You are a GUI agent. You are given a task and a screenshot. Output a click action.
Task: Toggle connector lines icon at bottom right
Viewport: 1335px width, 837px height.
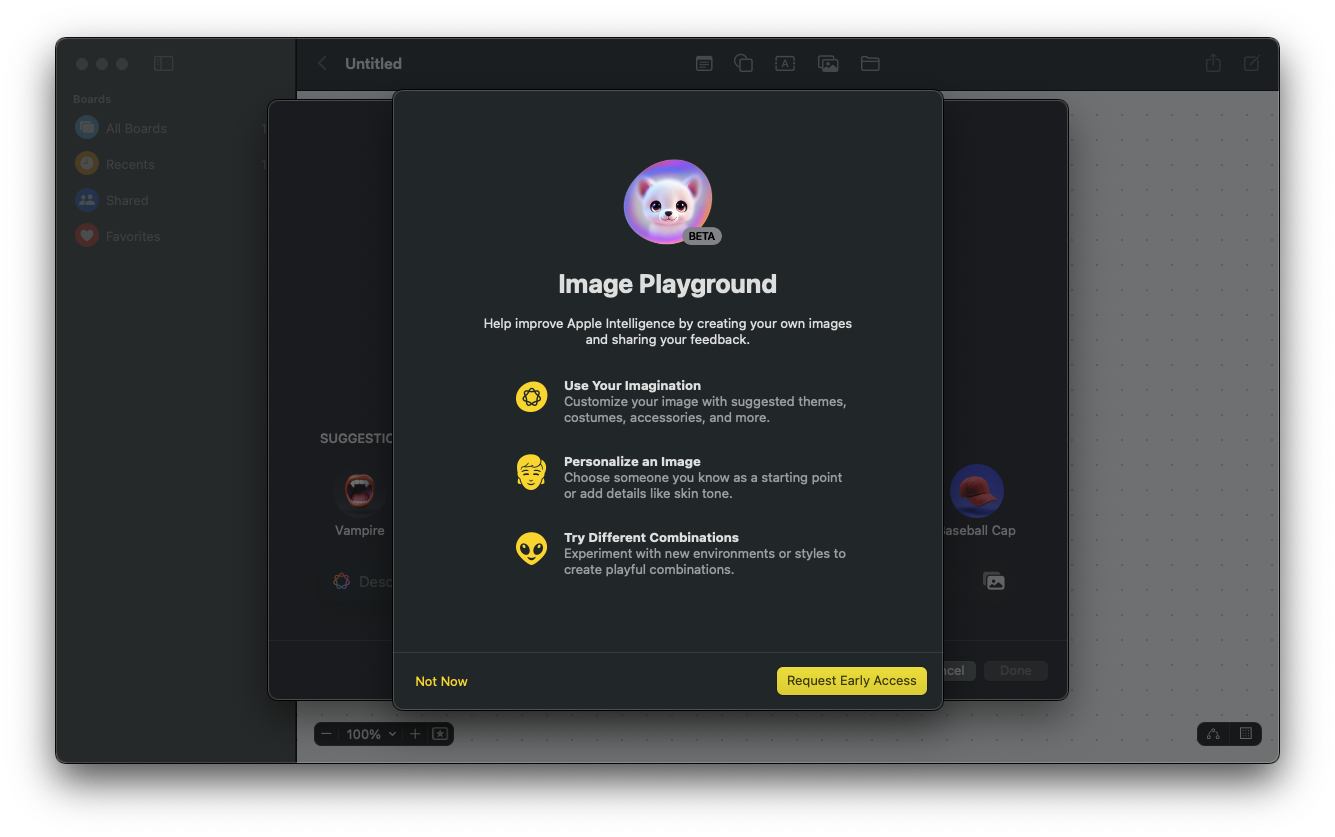pyautogui.click(x=1213, y=734)
